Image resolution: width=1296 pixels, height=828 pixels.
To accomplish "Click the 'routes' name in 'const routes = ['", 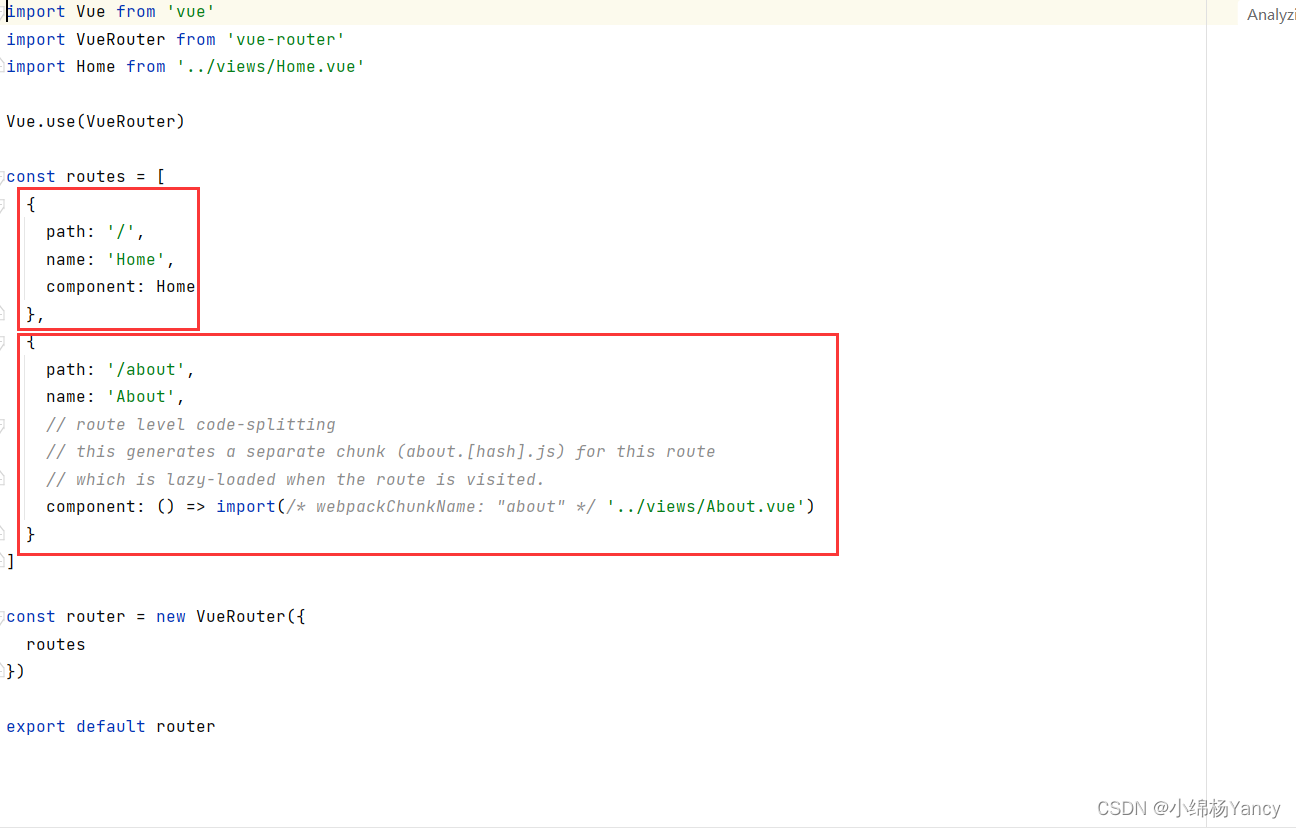I will (x=96, y=177).
